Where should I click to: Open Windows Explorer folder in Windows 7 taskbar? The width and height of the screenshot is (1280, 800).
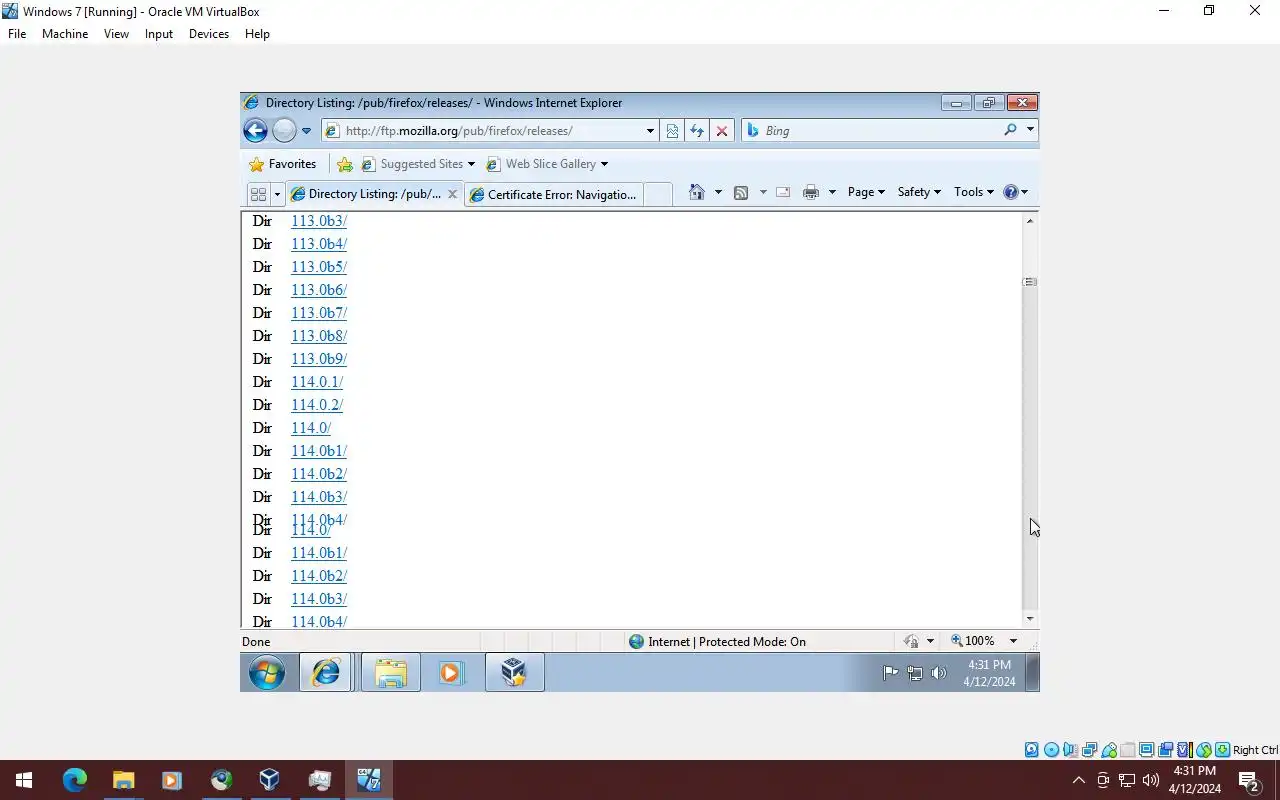pyautogui.click(x=390, y=673)
